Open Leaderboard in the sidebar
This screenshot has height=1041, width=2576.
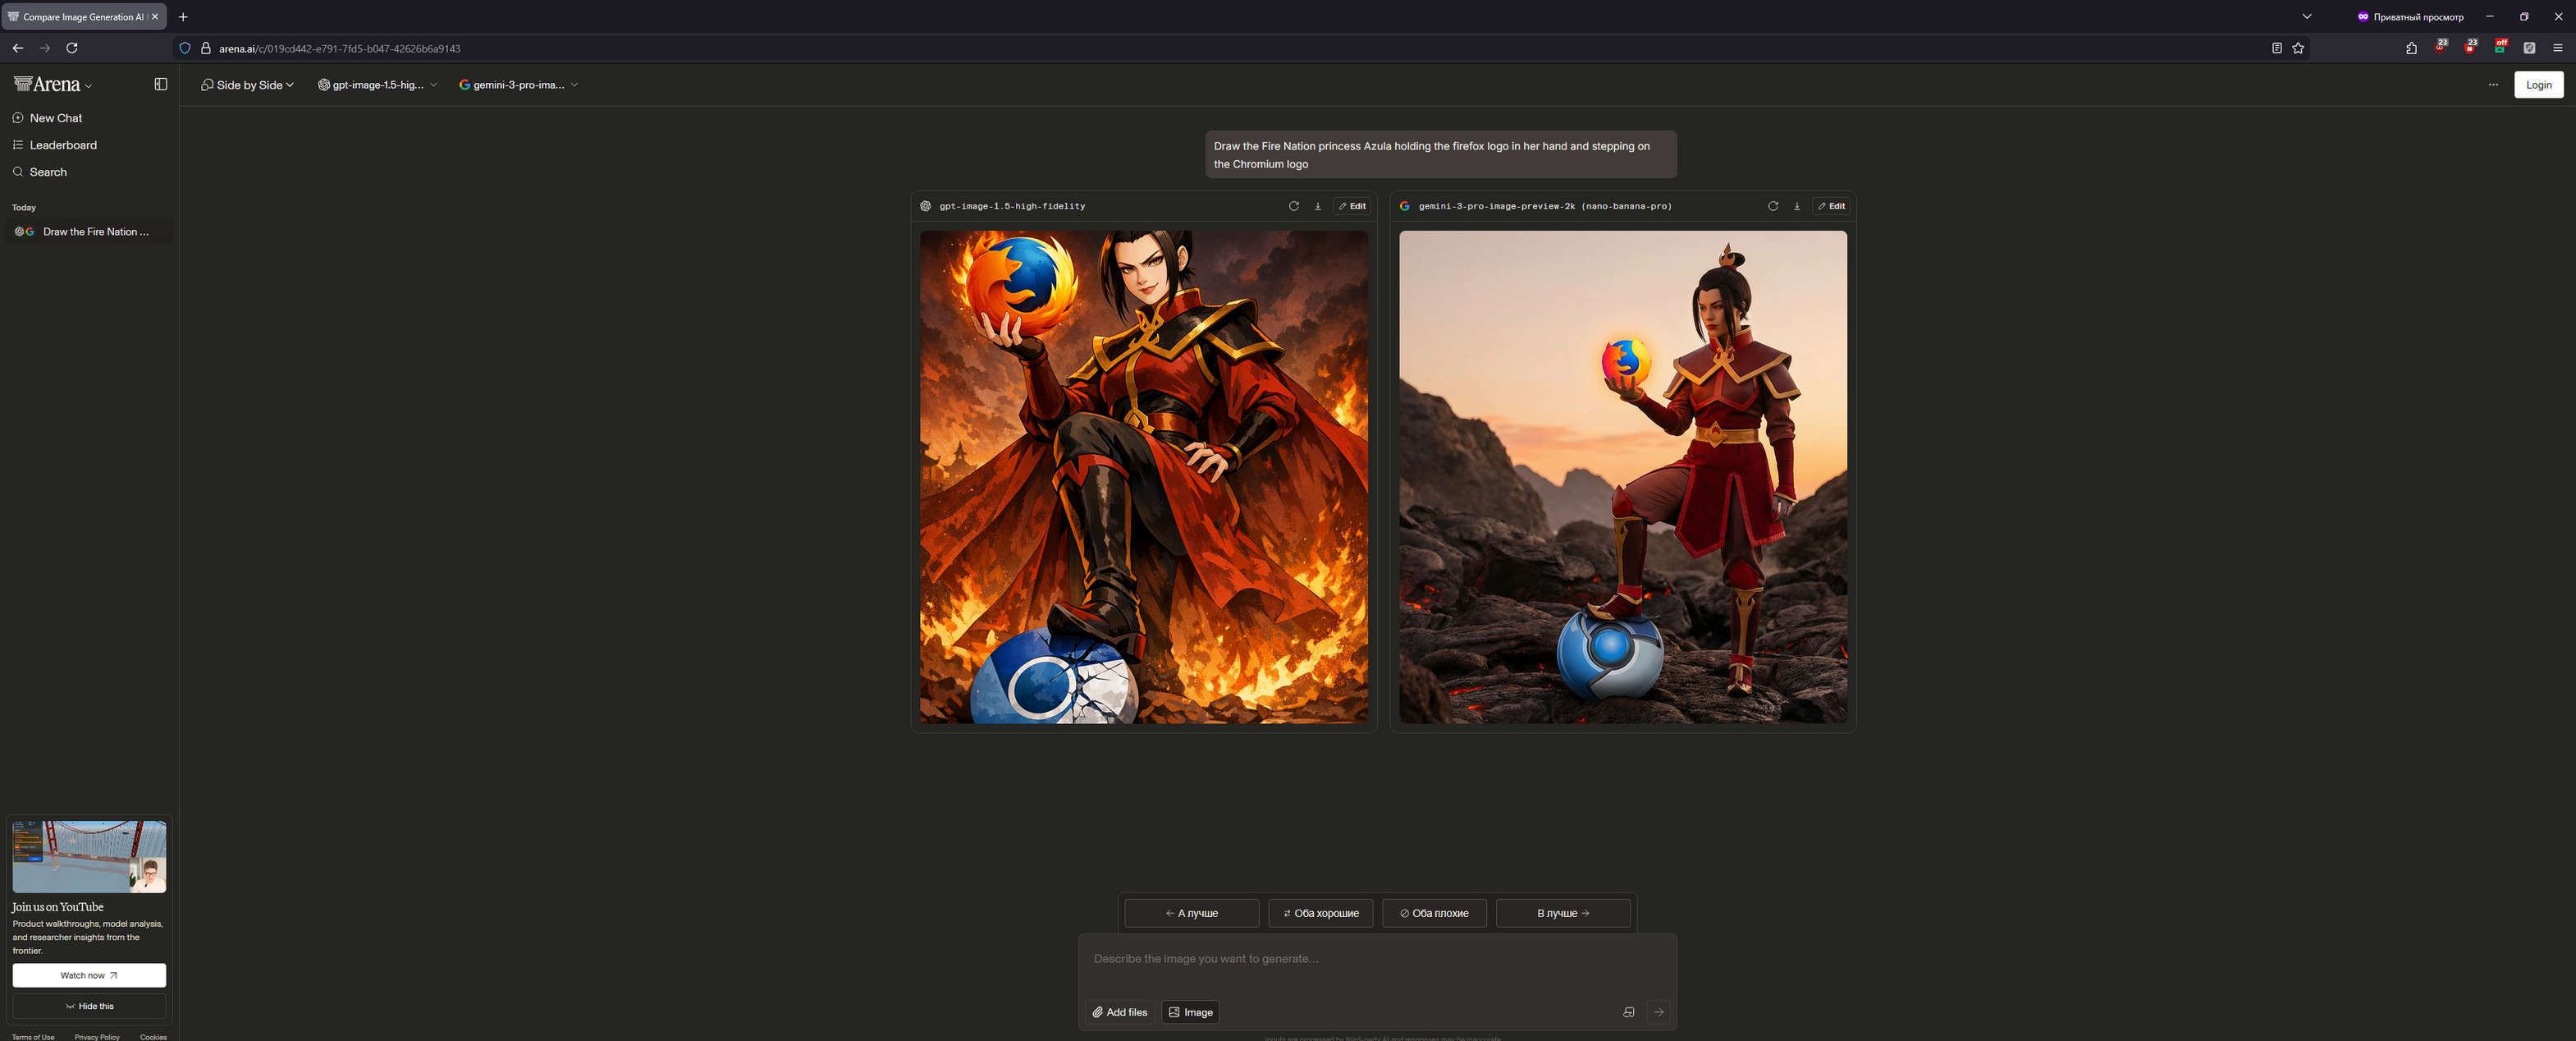pyautogui.click(x=63, y=145)
